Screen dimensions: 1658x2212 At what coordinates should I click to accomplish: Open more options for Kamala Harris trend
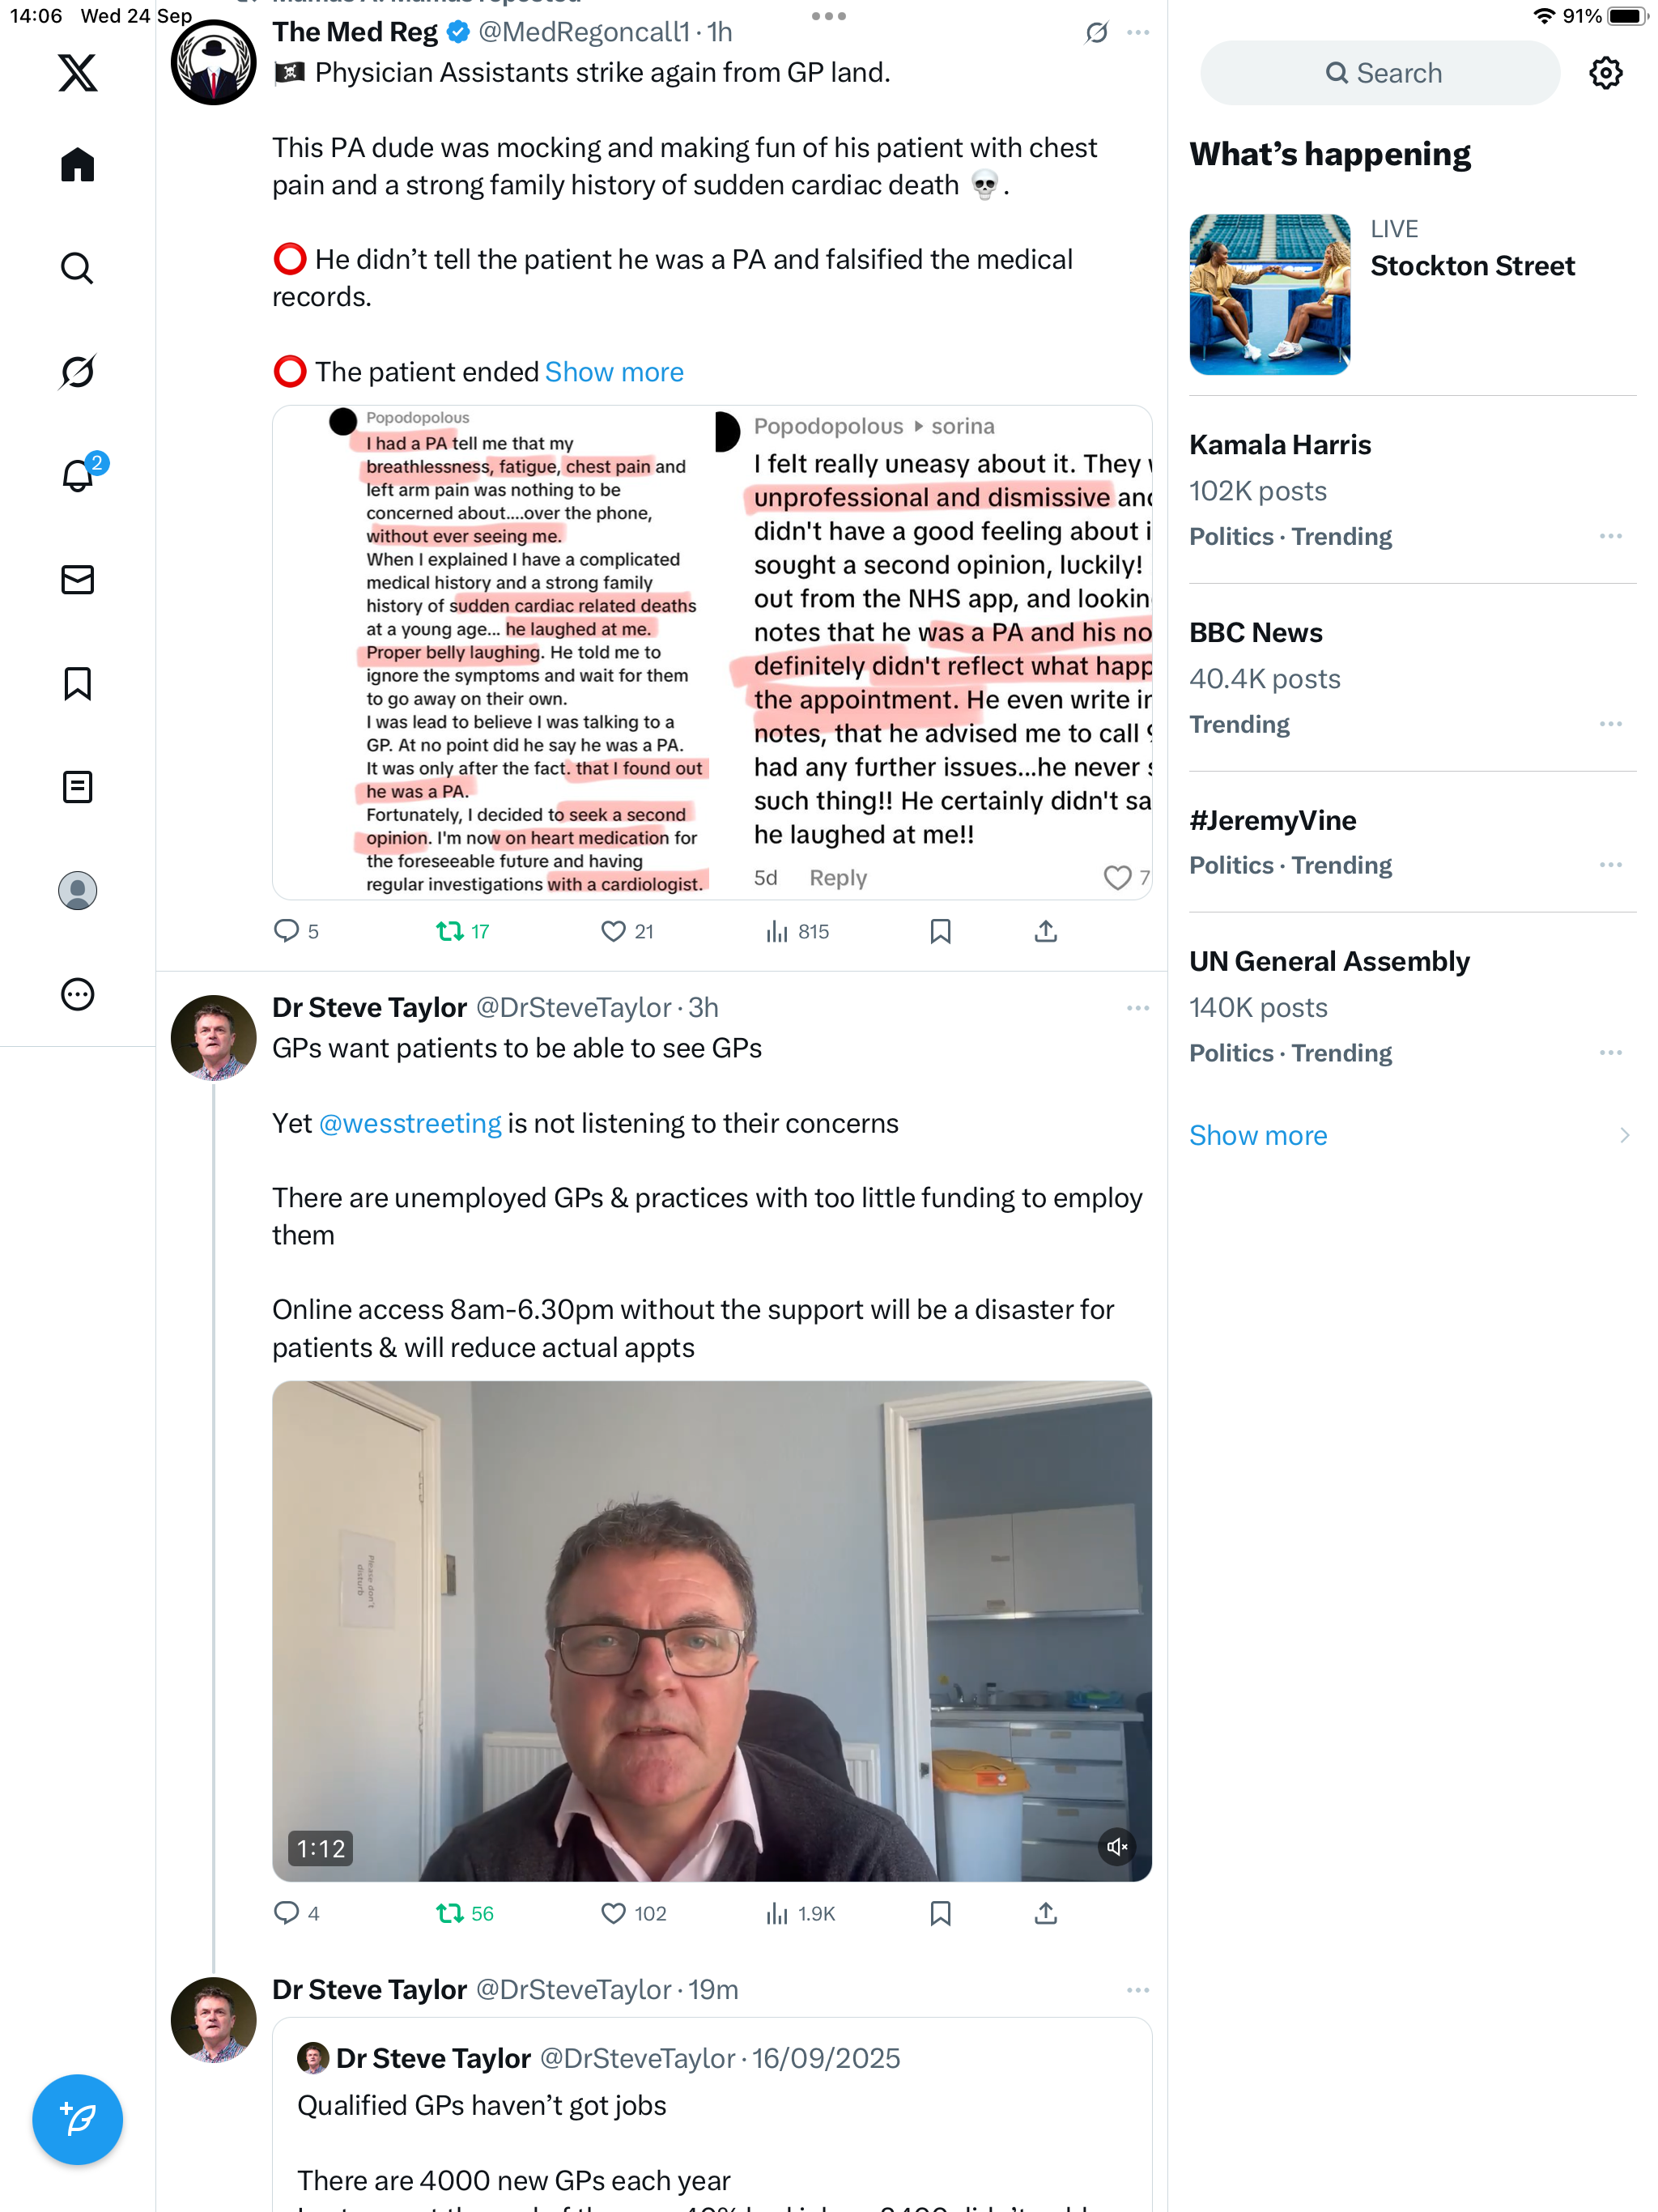(1610, 537)
